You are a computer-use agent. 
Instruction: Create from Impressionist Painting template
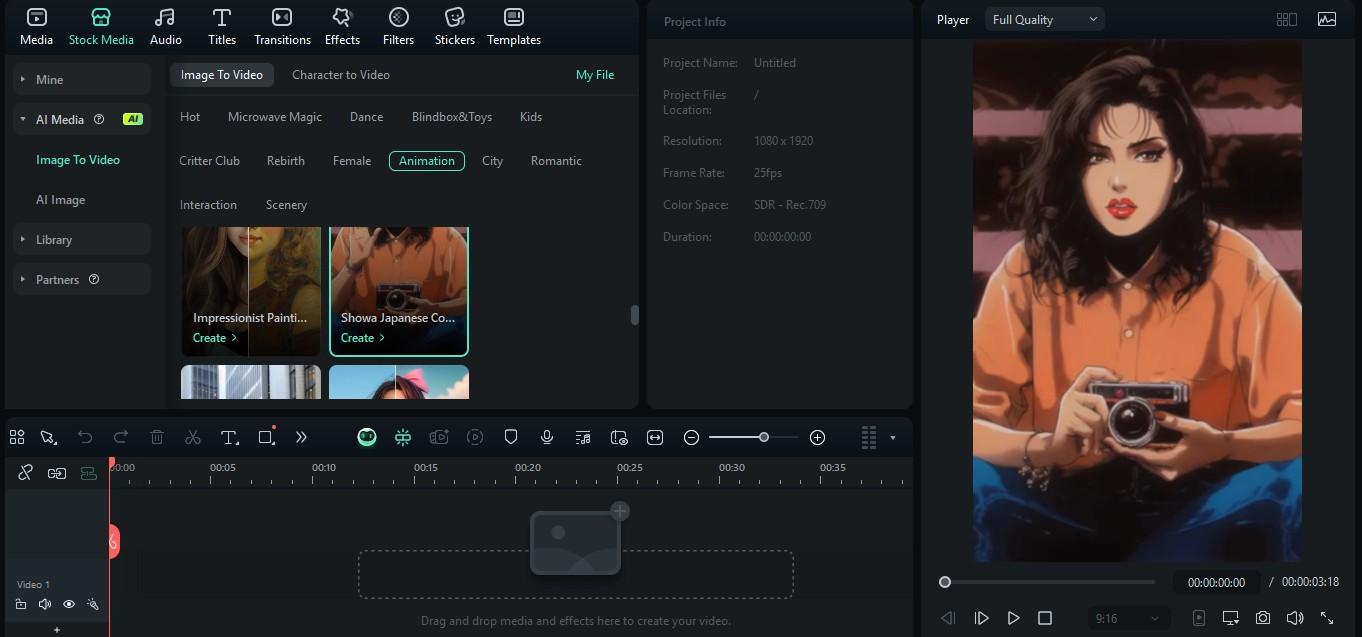tap(214, 338)
